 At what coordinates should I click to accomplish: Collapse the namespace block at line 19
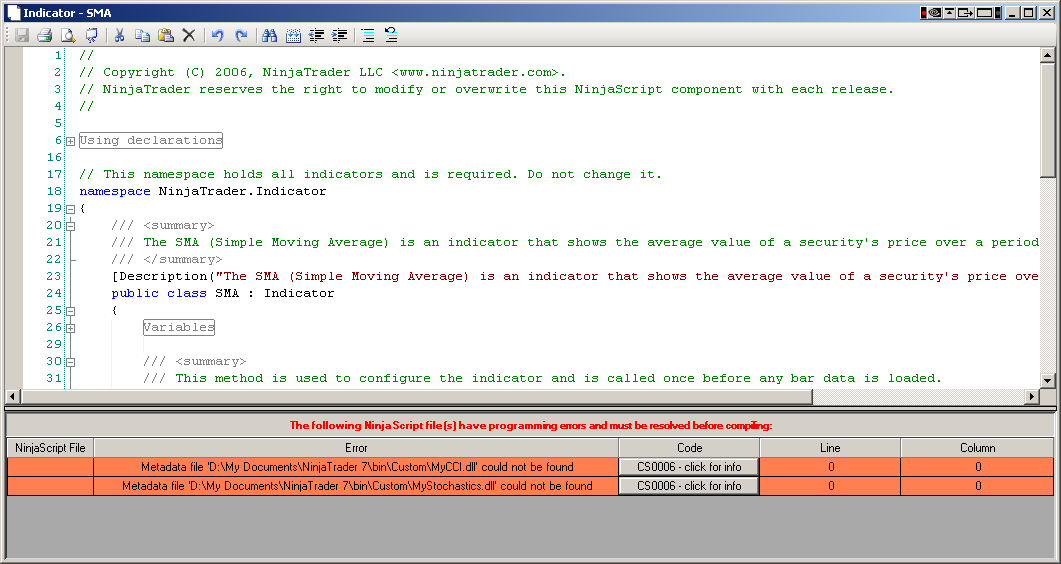point(70,209)
